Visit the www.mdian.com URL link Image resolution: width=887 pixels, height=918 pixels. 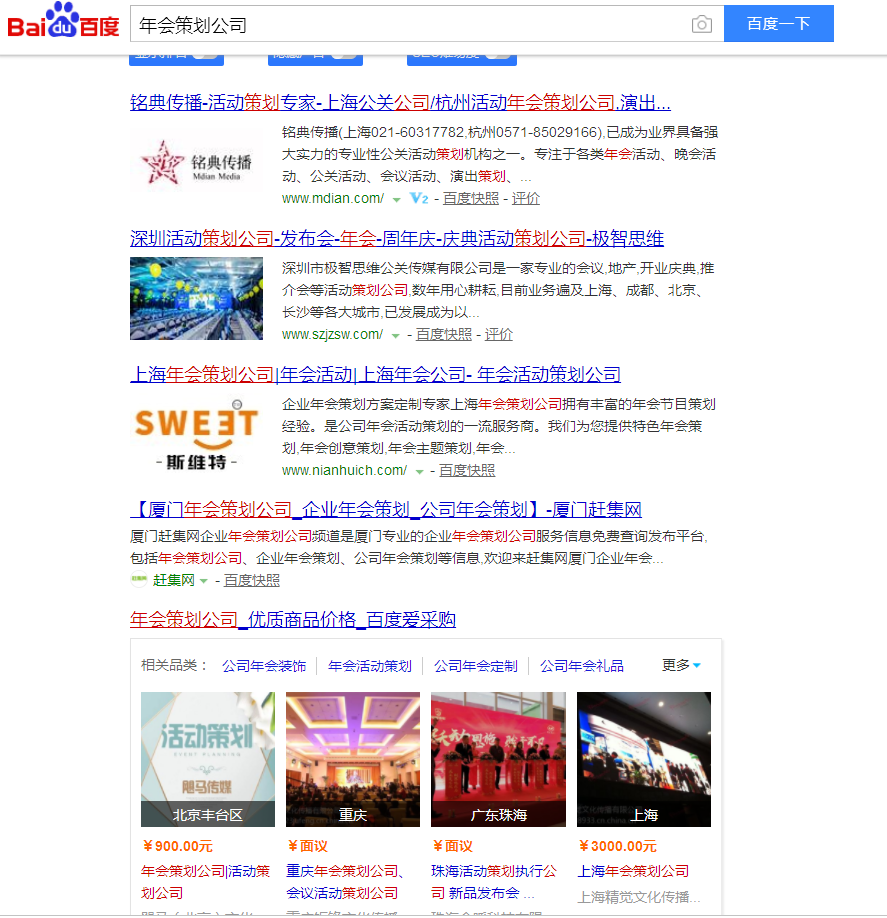333,198
